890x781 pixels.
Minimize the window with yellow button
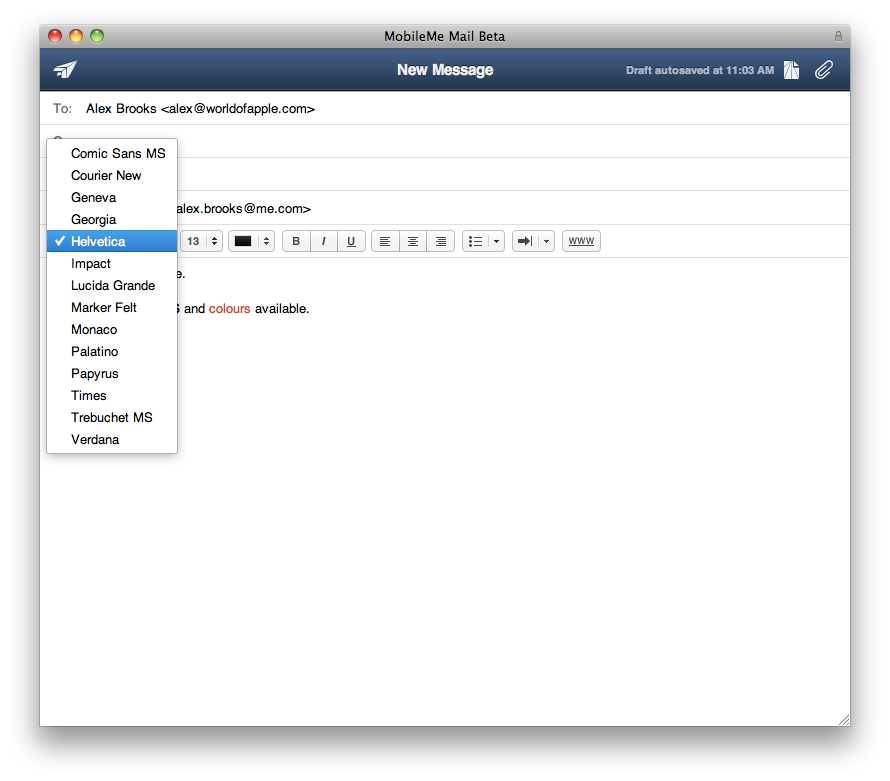click(76, 36)
